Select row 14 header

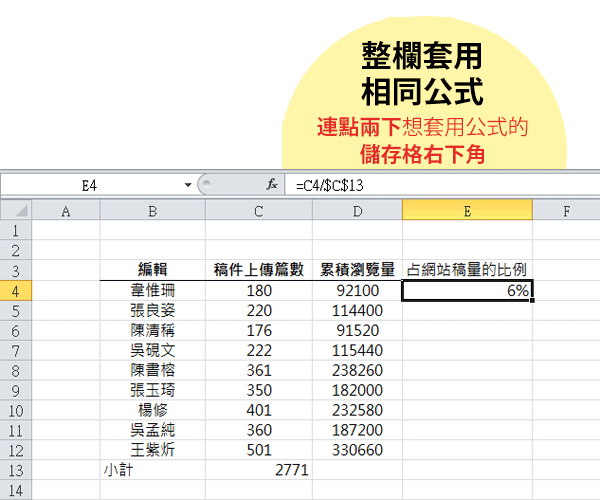(16, 490)
